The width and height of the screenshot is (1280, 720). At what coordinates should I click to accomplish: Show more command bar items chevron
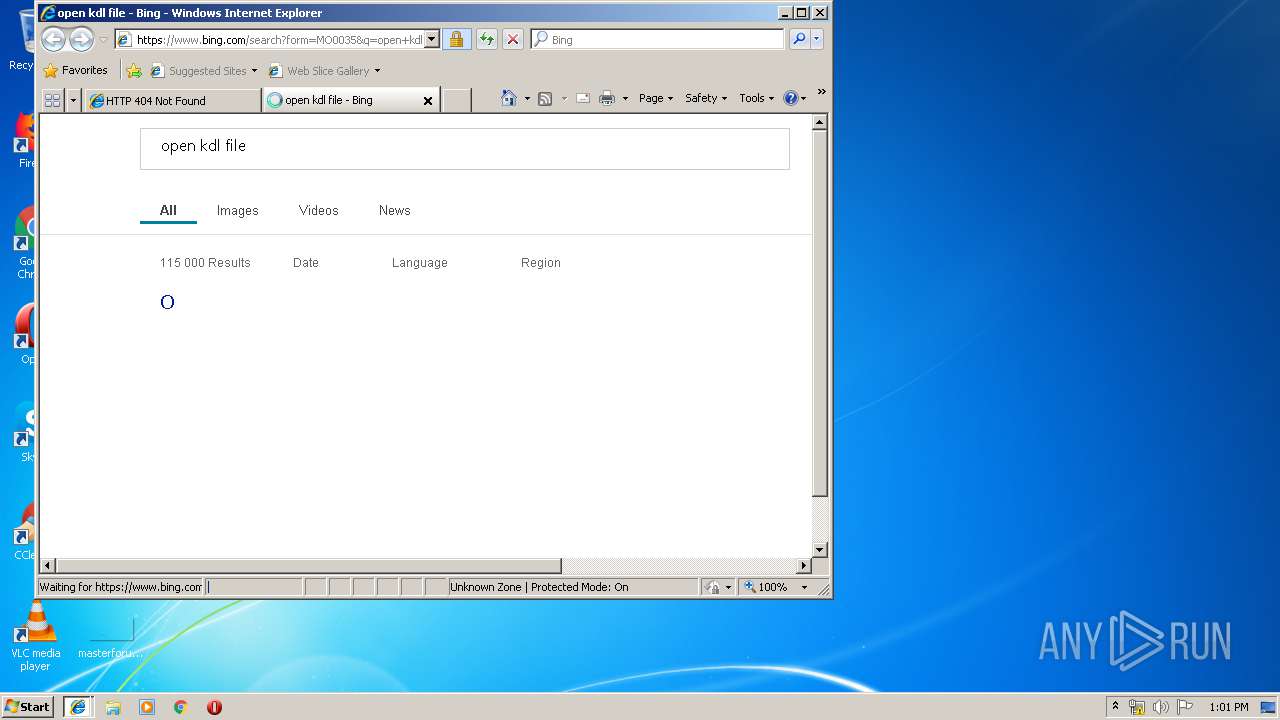(x=822, y=92)
